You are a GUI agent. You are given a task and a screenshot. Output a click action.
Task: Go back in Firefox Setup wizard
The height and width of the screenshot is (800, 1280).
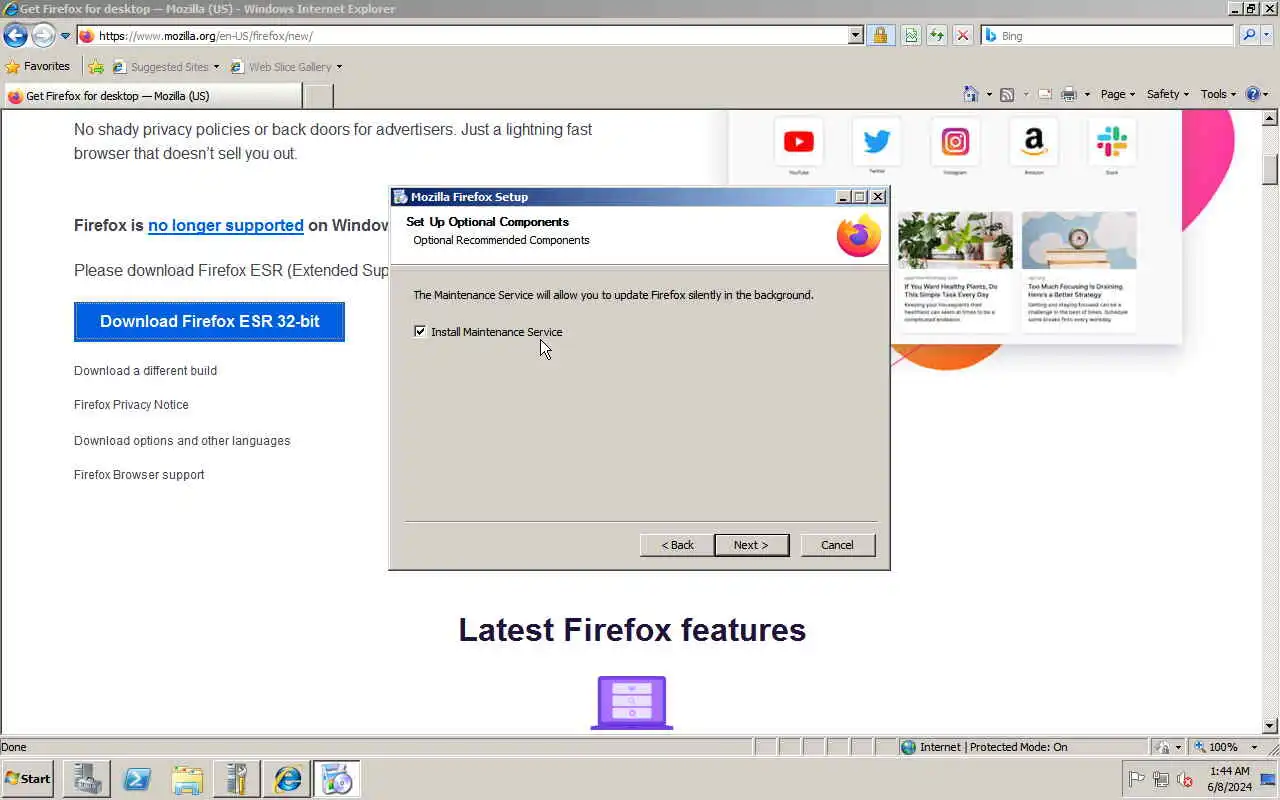[677, 545]
